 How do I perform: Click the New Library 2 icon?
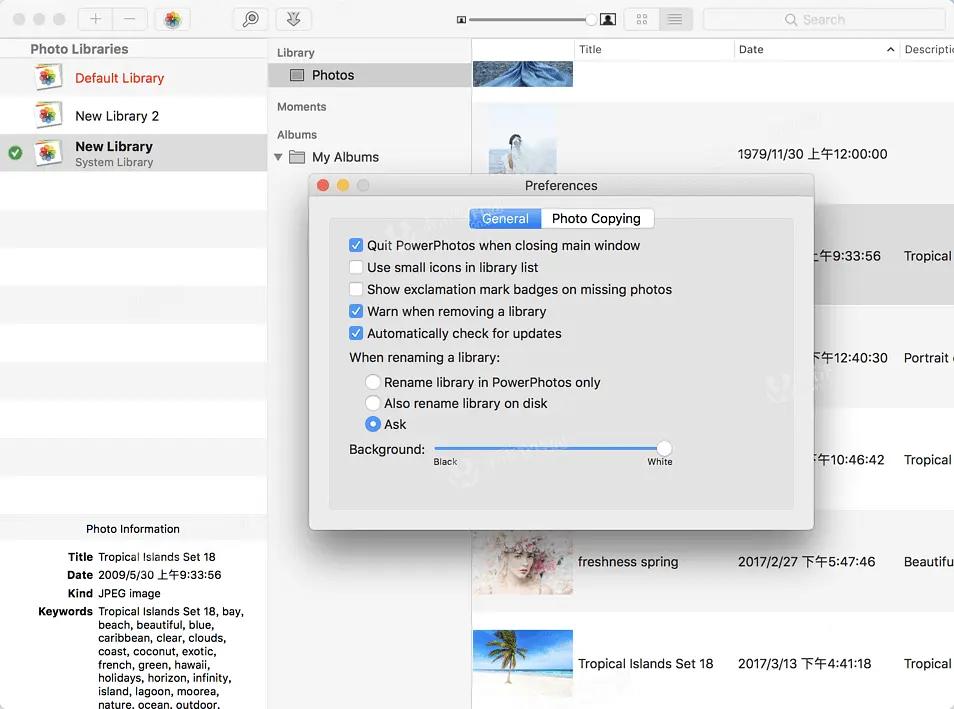48,115
